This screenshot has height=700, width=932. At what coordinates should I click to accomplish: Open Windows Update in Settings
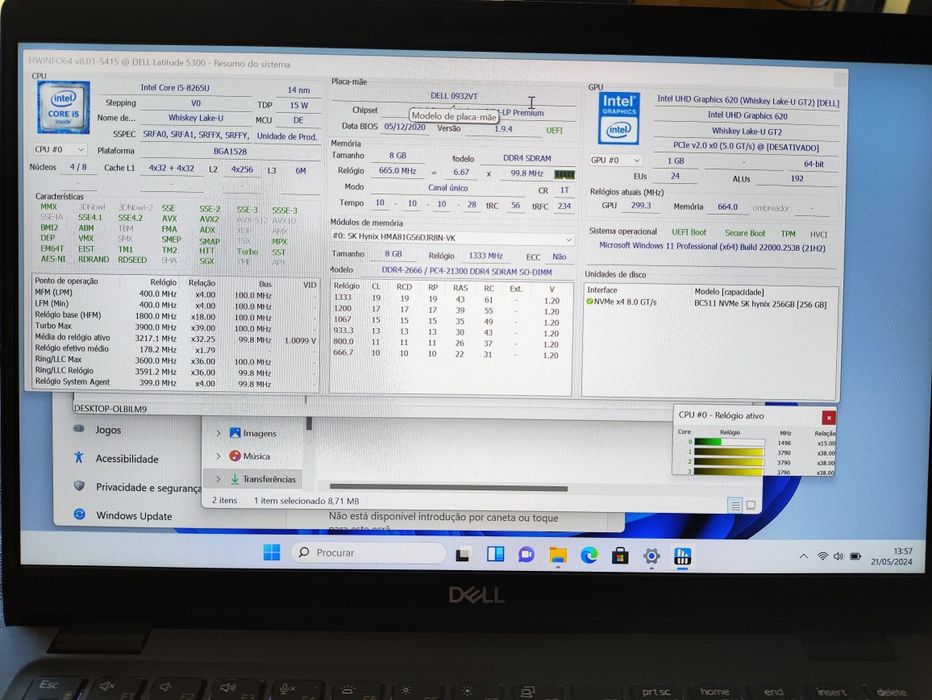(134, 515)
